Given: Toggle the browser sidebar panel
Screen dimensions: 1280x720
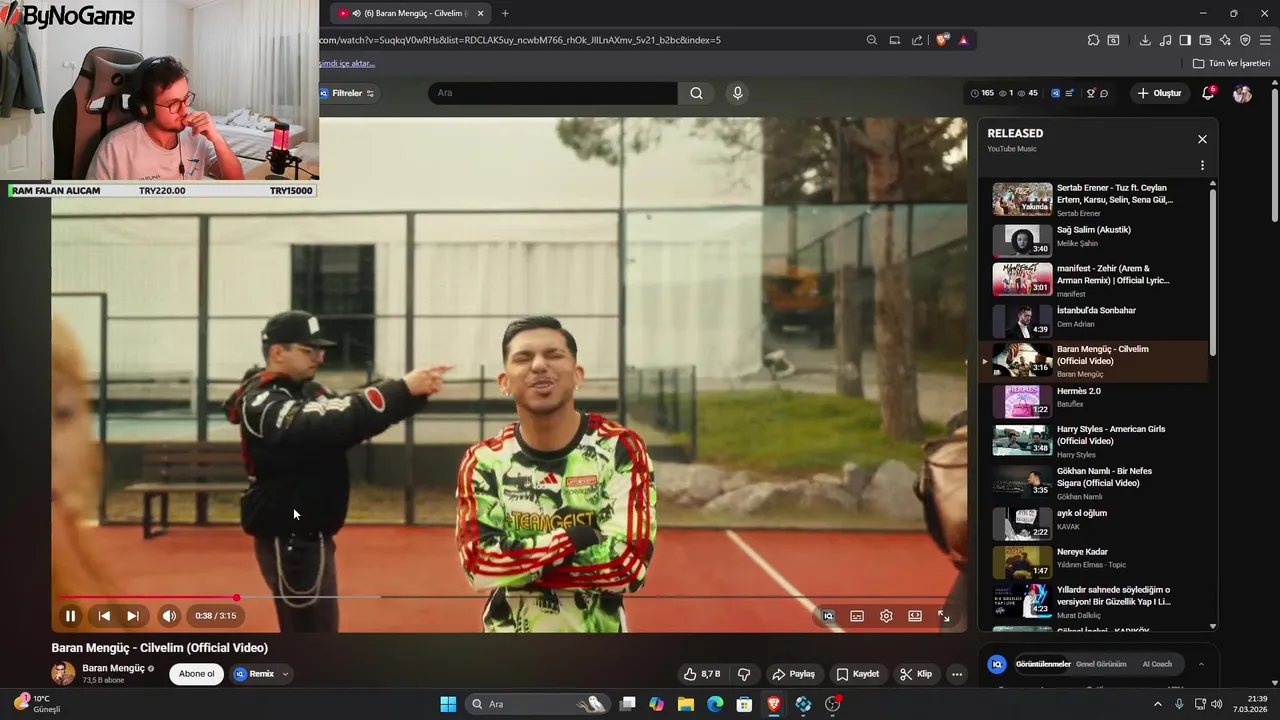Looking at the screenshot, I should pos(1185,40).
